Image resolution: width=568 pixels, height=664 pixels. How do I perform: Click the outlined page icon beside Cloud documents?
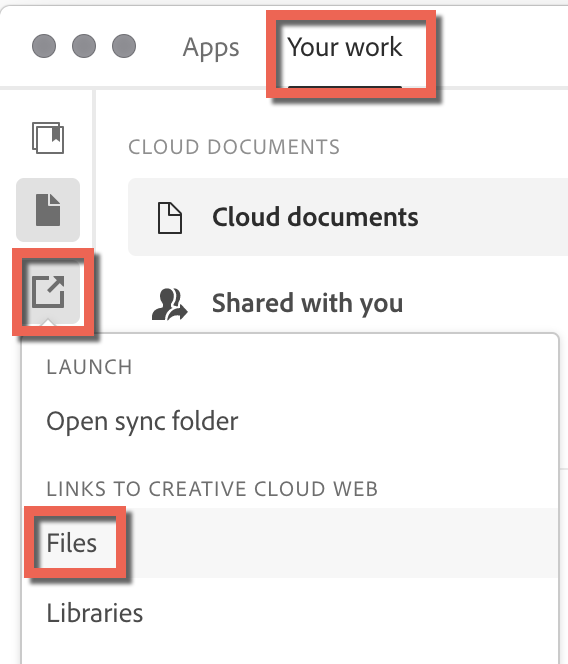pos(170,218)
